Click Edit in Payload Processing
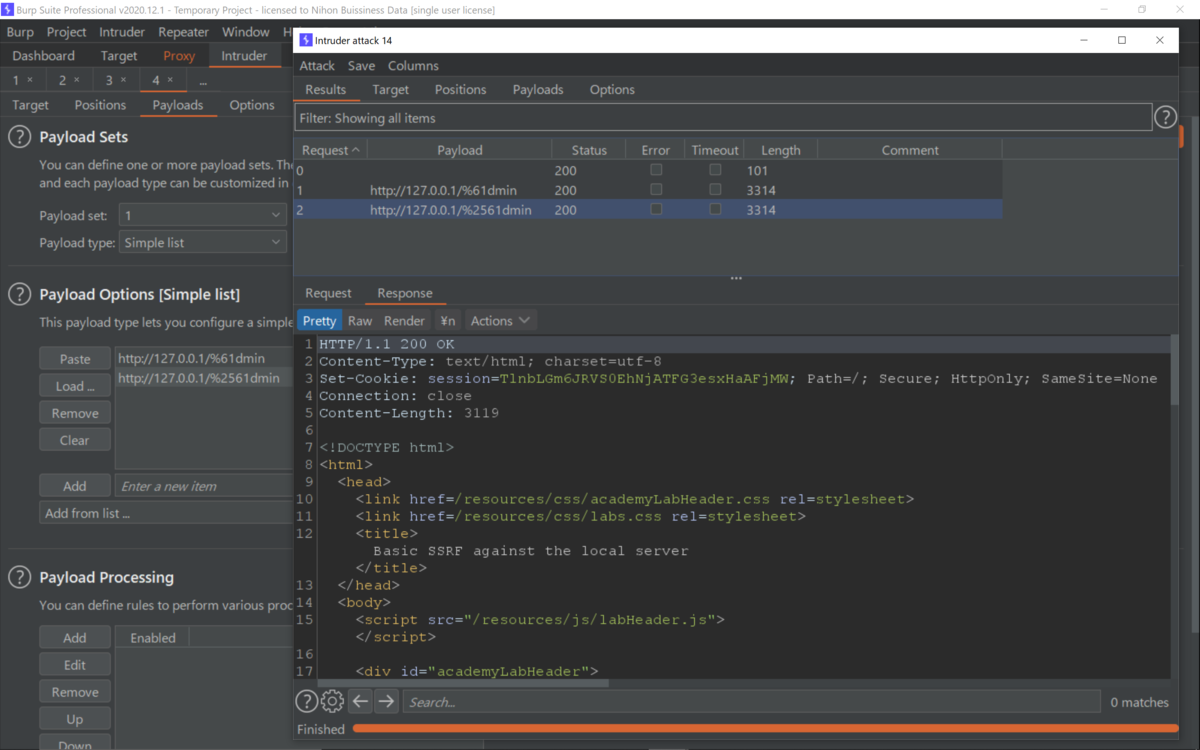Viewport: 1200px width, 750px height. tap(75, 665)
